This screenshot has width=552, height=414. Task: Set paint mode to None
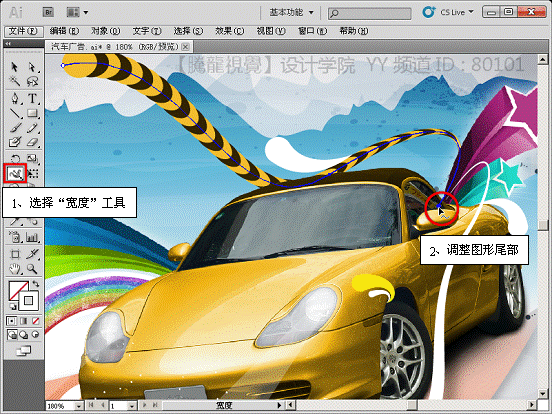pyautogui.click(x=36, y=321)
